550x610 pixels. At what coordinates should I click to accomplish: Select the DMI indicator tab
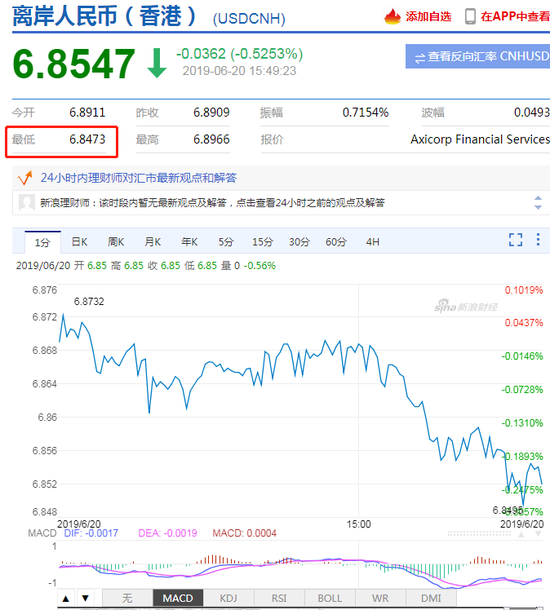tap(431, 598)
